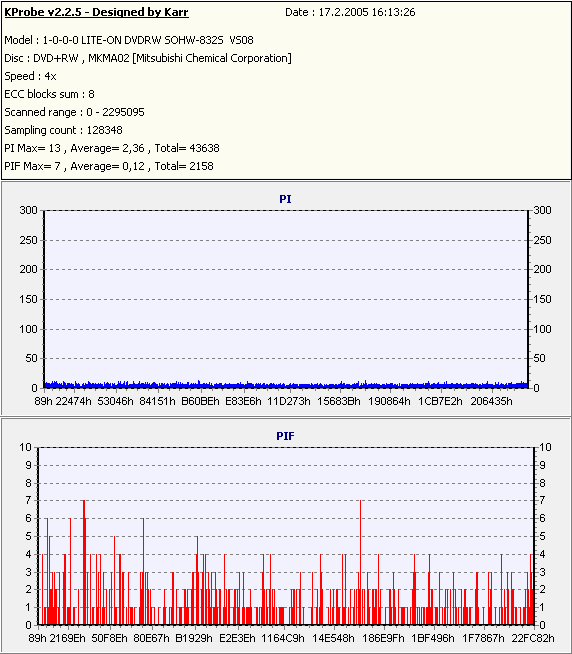Select the Speed : 4x line

coord(30,76)
